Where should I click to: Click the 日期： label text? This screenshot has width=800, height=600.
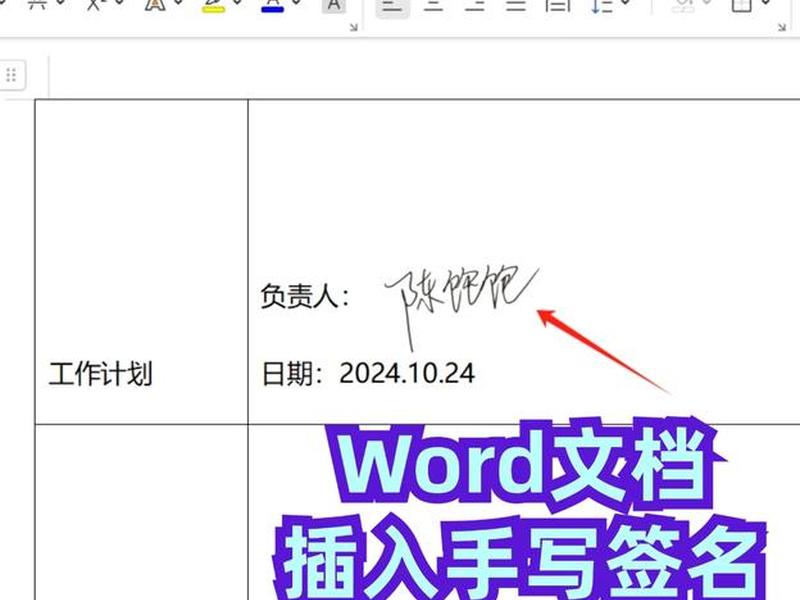click(292, 374)
